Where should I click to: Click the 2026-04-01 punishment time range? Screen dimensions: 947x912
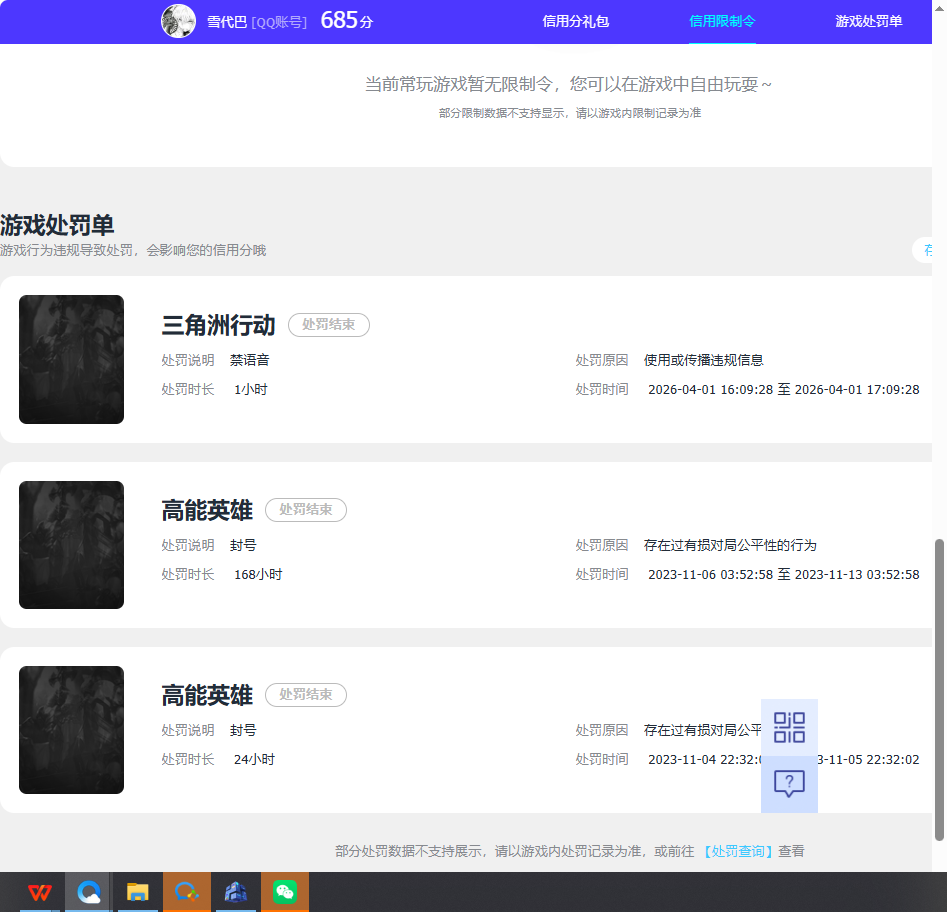pos(784,390)
